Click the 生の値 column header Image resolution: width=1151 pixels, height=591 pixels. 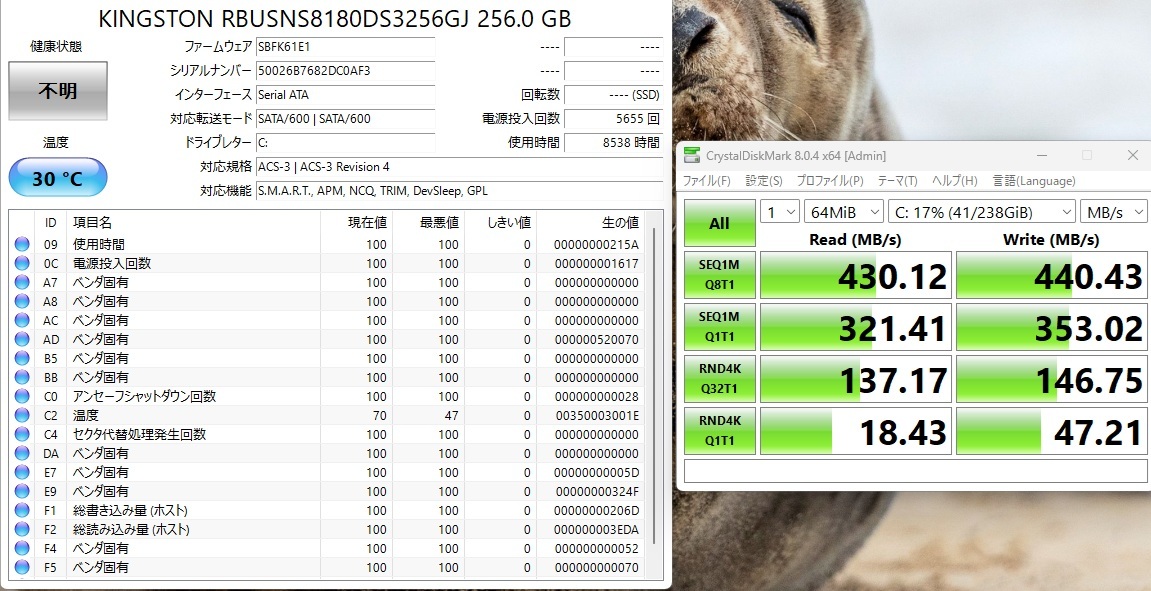coord(590,222)
